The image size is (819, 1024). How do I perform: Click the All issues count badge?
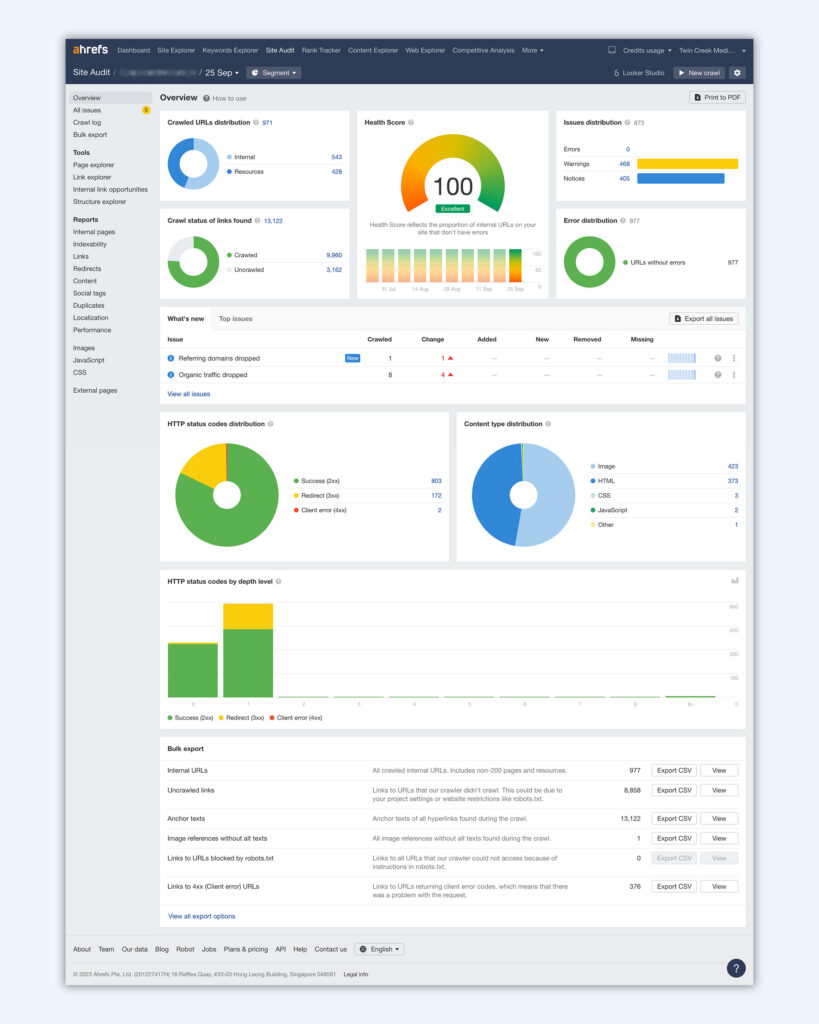point(146,110)
